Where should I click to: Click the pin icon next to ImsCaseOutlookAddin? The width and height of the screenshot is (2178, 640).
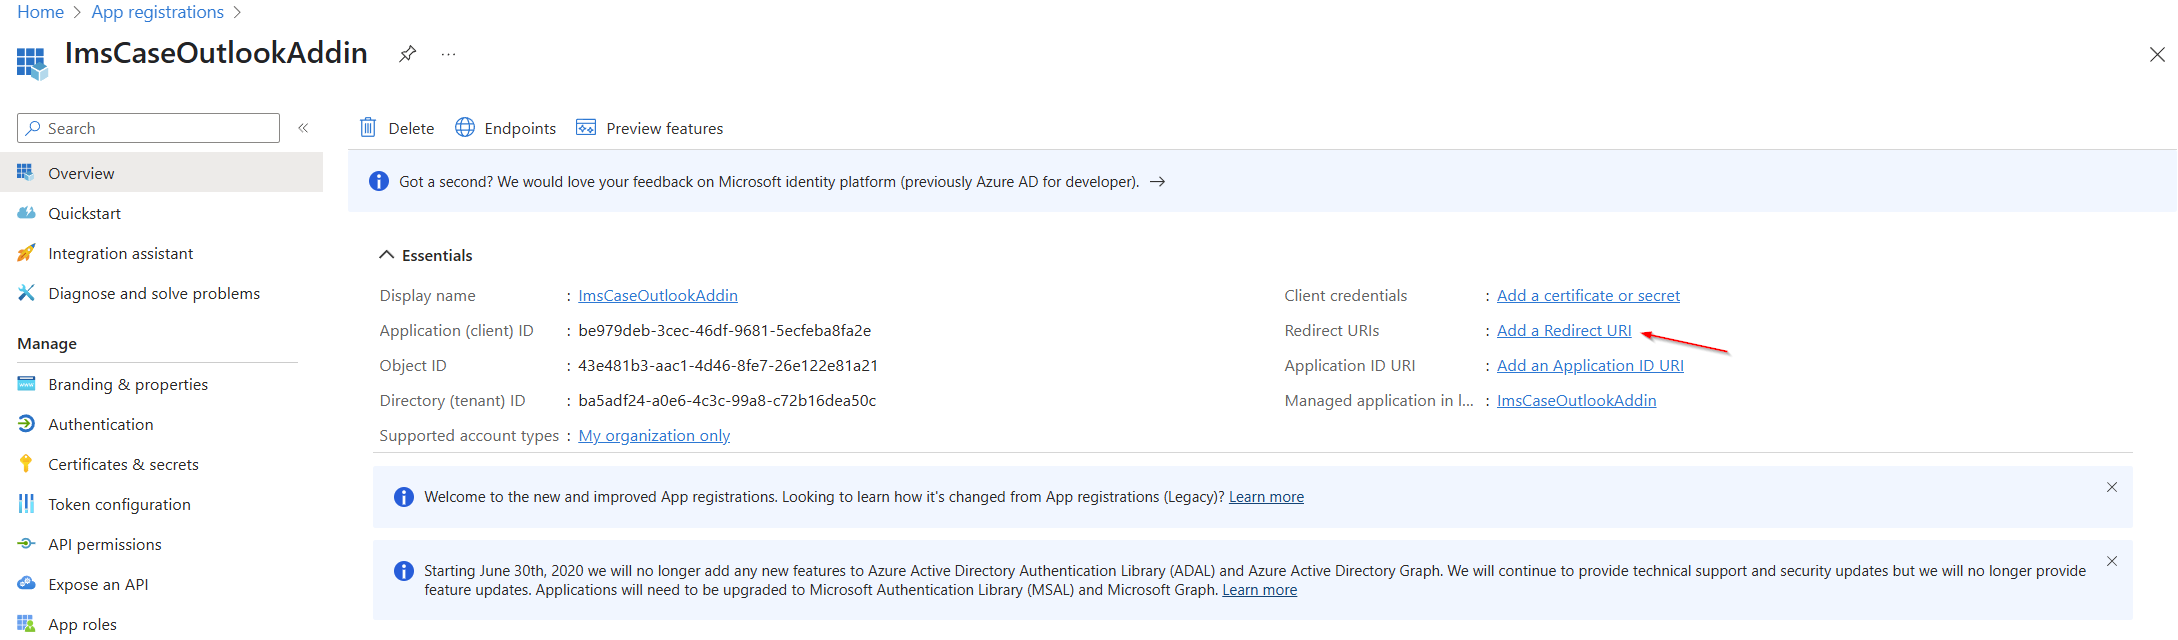[407, 54]
